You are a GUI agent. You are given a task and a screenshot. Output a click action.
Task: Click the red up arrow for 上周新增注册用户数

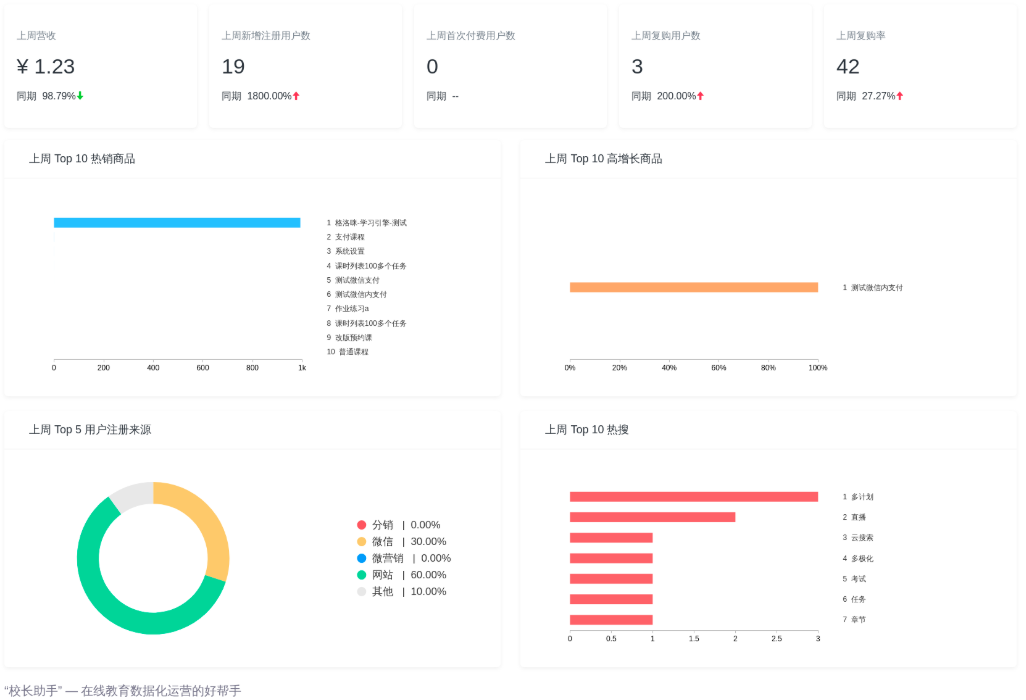tap(296, 96)
